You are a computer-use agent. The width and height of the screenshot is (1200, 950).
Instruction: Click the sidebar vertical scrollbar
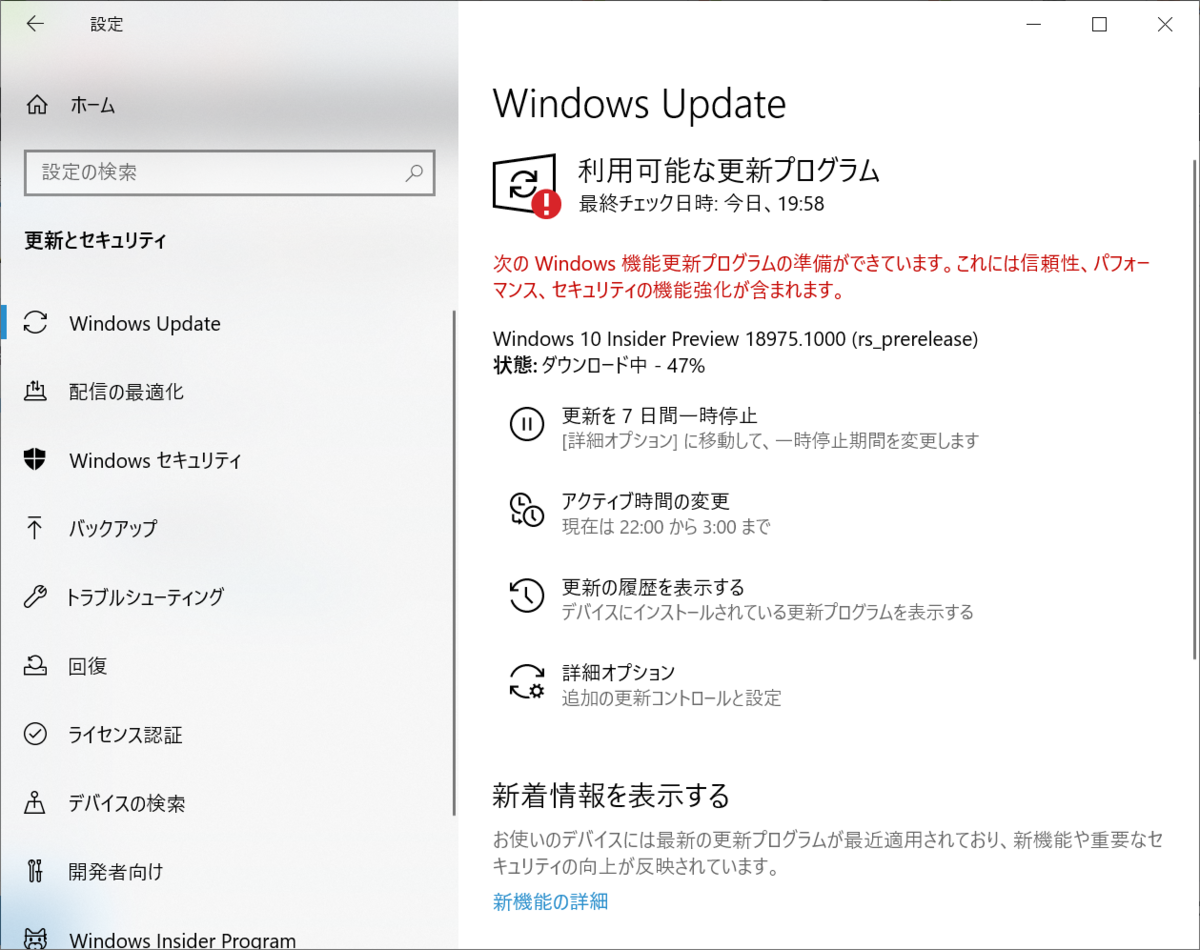click(455, 562)
